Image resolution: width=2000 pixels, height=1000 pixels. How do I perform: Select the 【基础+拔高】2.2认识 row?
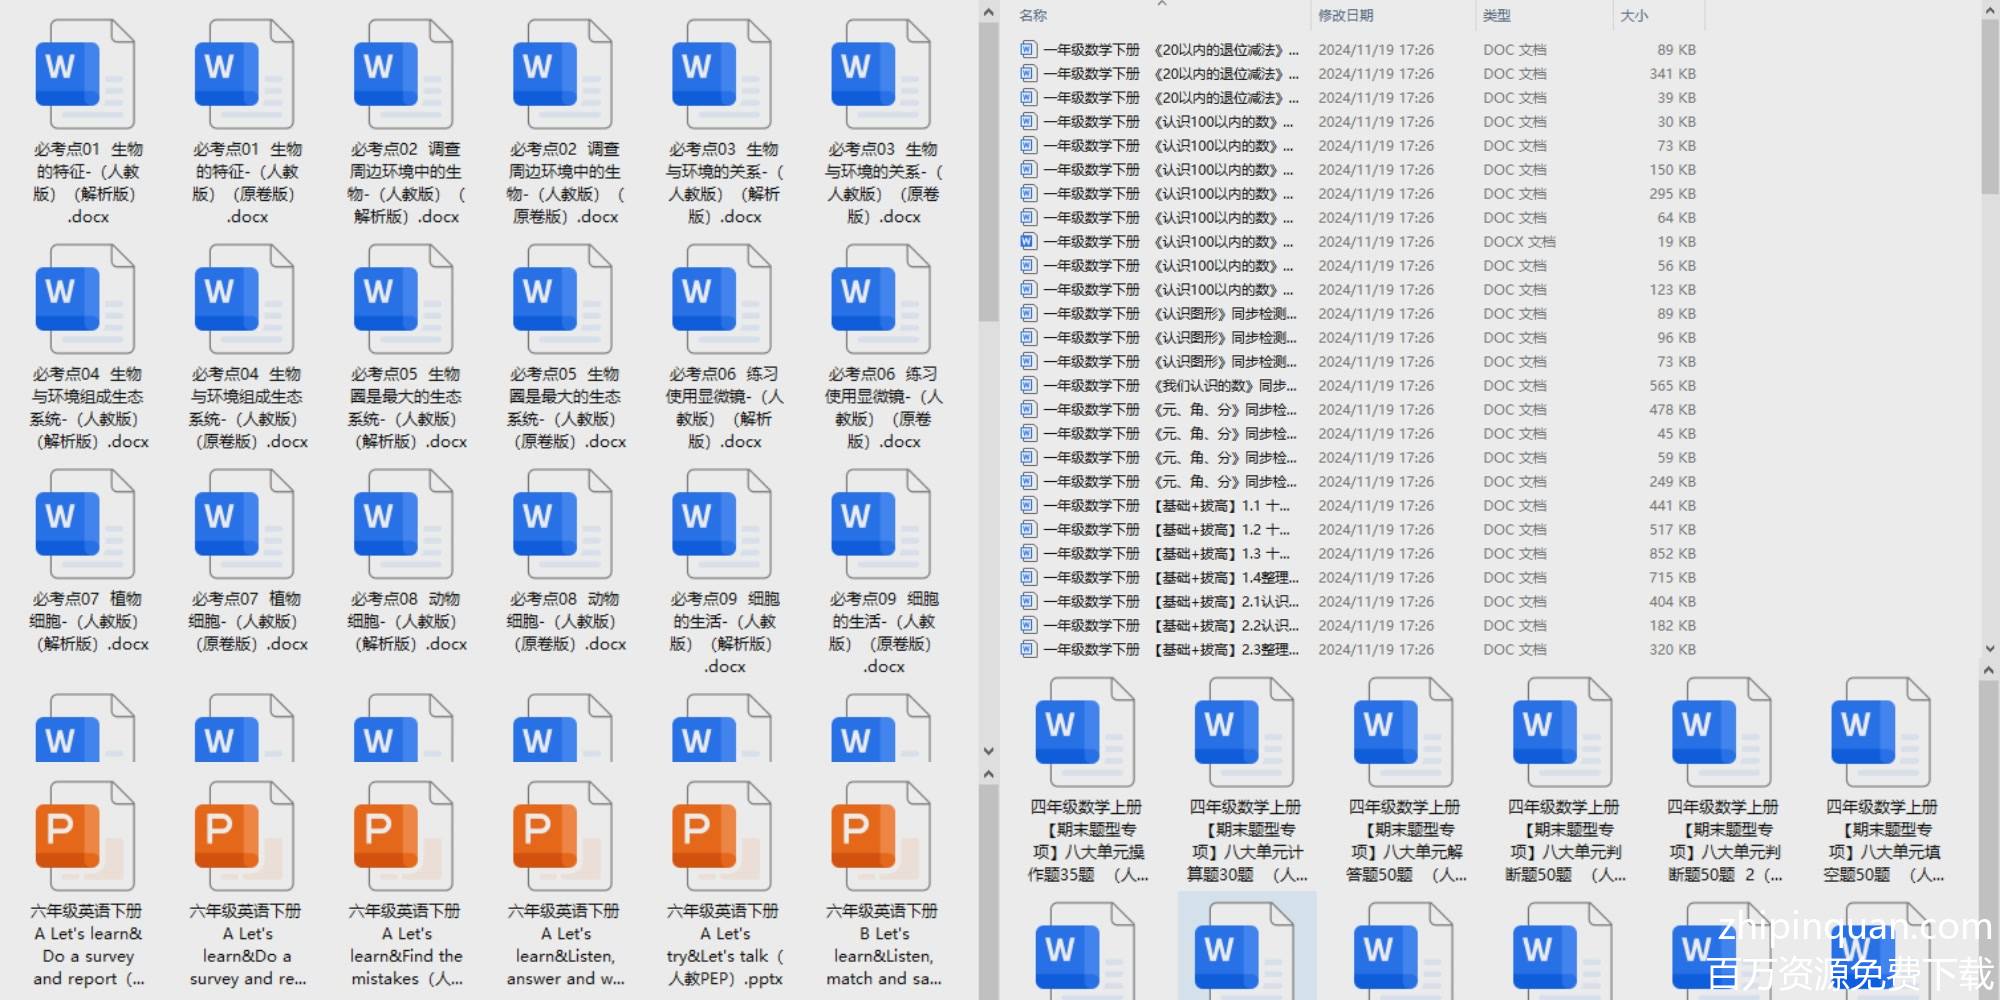[1358, 626]
